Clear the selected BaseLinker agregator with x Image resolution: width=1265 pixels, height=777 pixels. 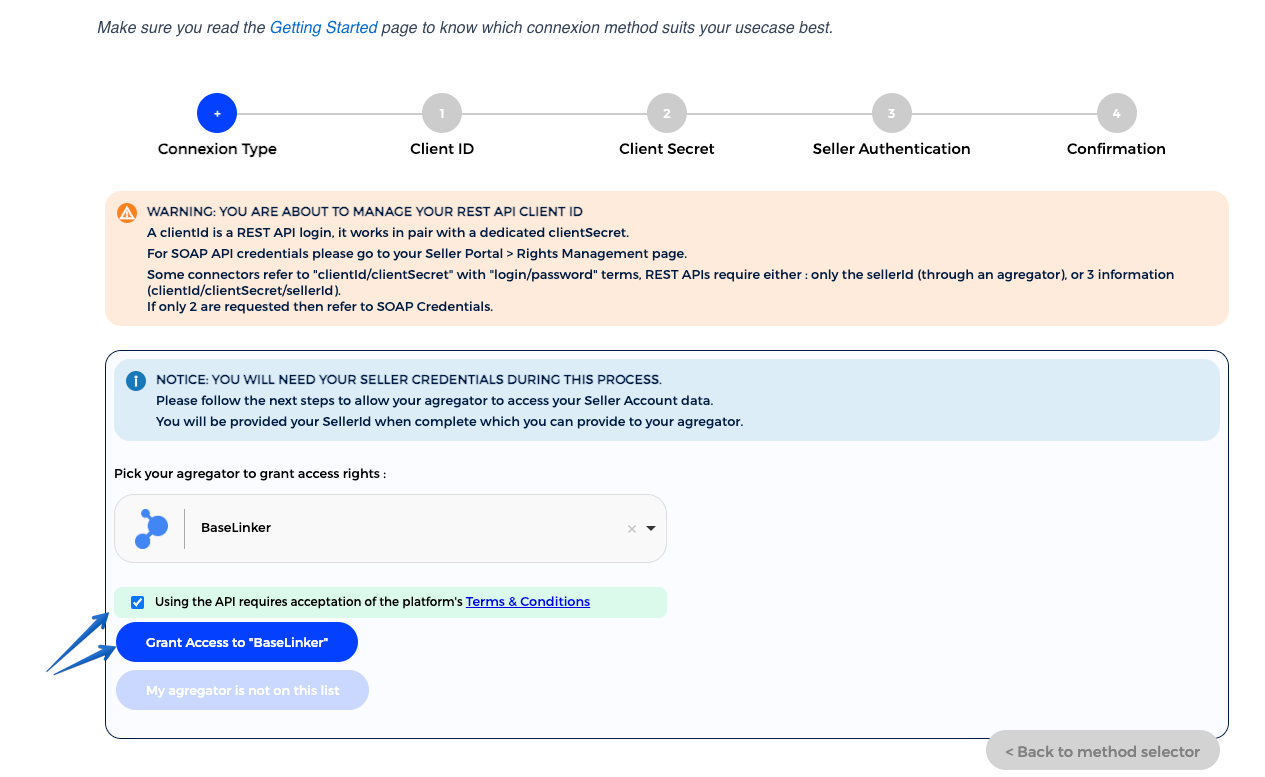click(631, 529)
